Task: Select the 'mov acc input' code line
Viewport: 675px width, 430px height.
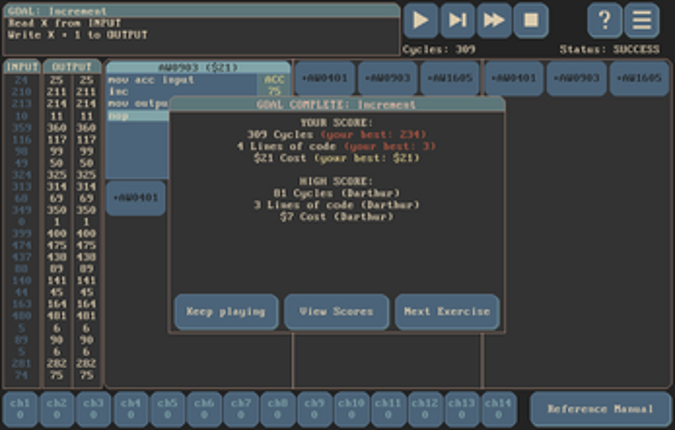Action: [181, 80]
